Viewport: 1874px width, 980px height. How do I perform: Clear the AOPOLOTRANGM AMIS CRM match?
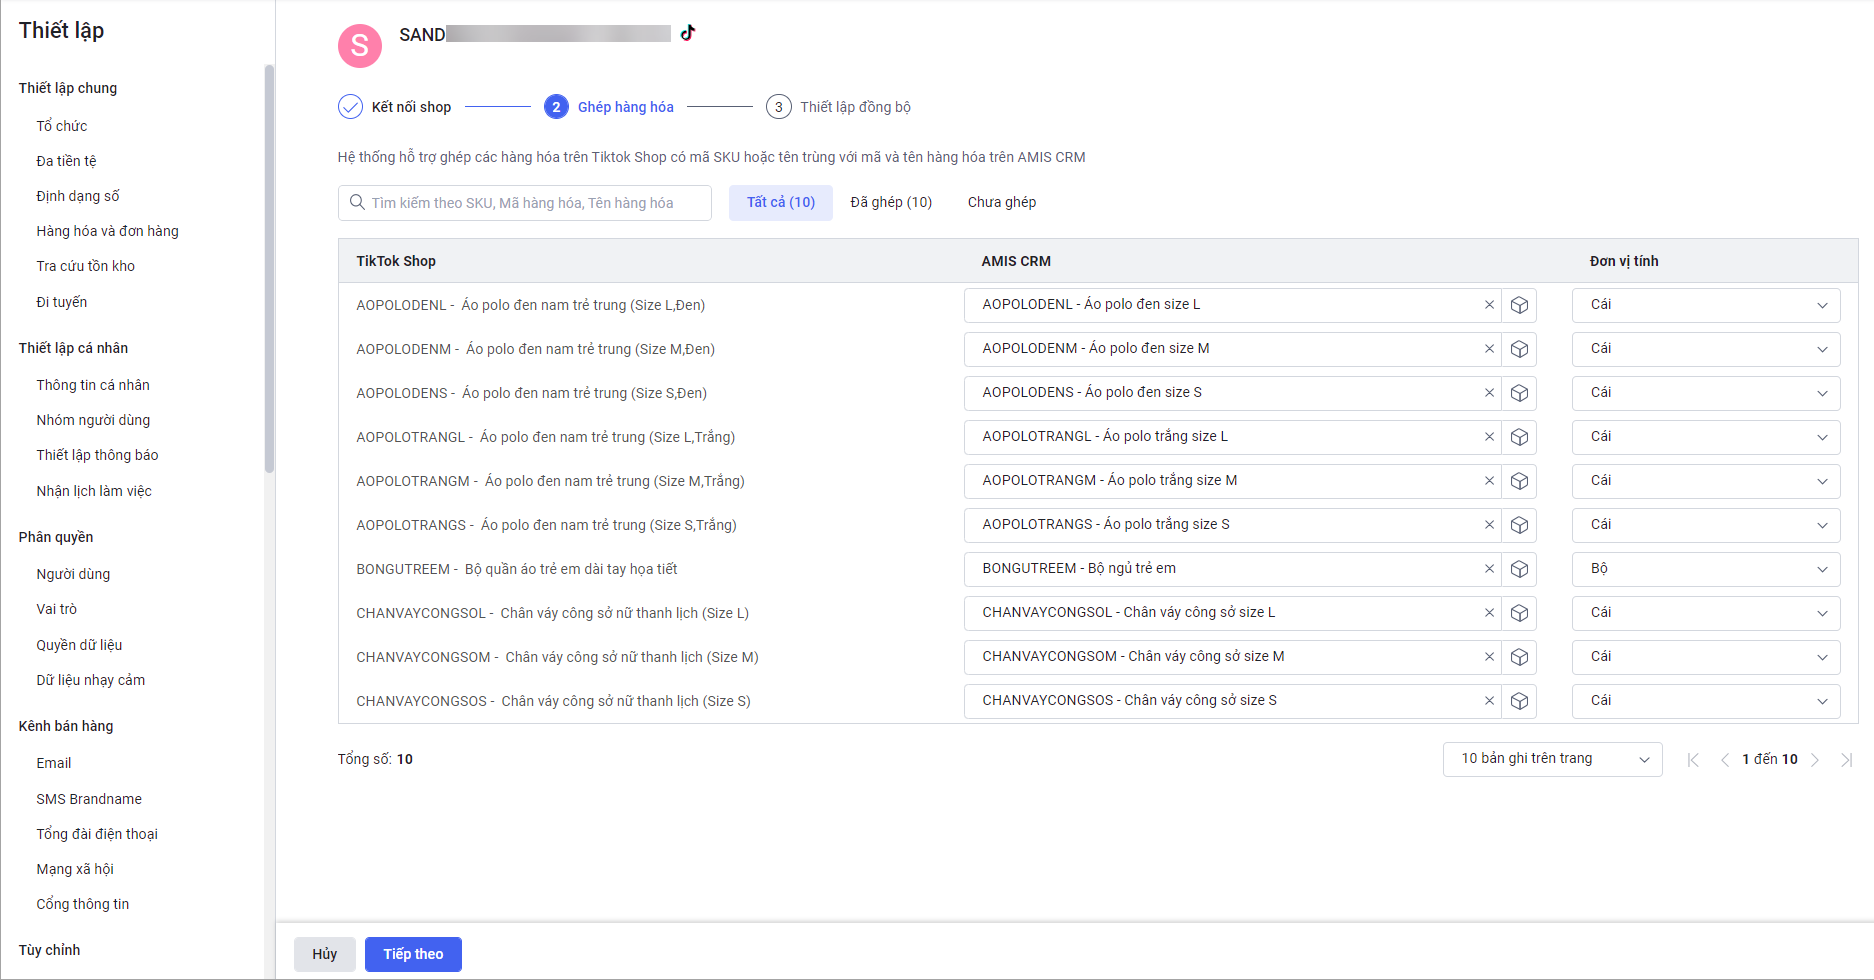[x=1489, y=481]
